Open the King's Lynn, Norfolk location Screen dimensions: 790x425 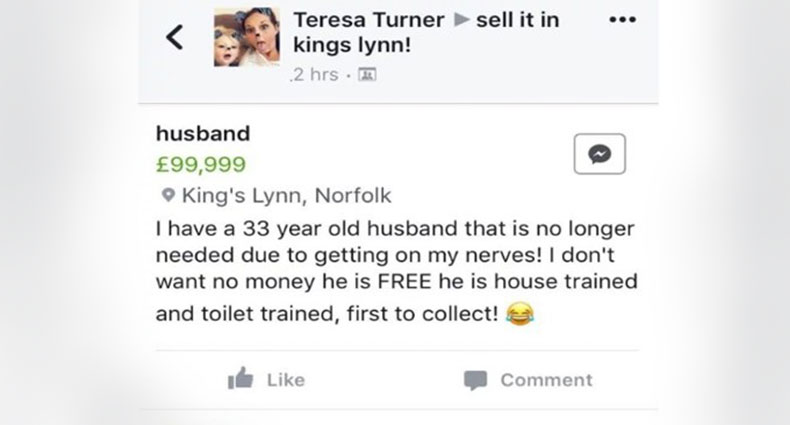(286, 196)
